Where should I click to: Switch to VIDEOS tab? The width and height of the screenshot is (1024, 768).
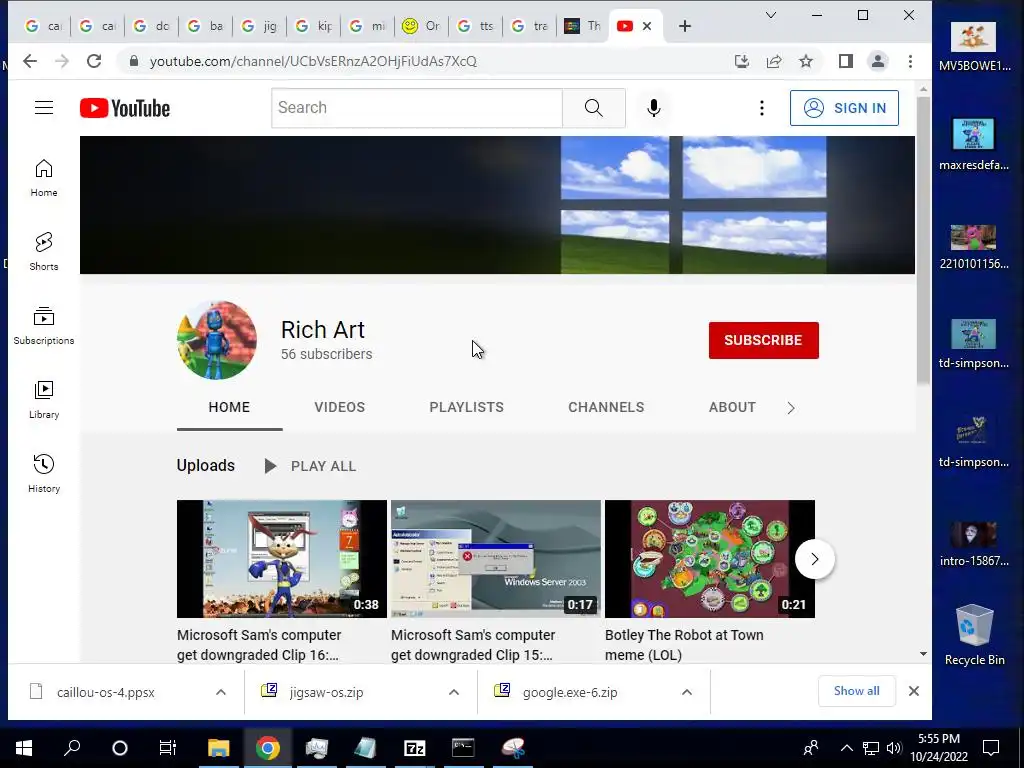coord(340,408)
